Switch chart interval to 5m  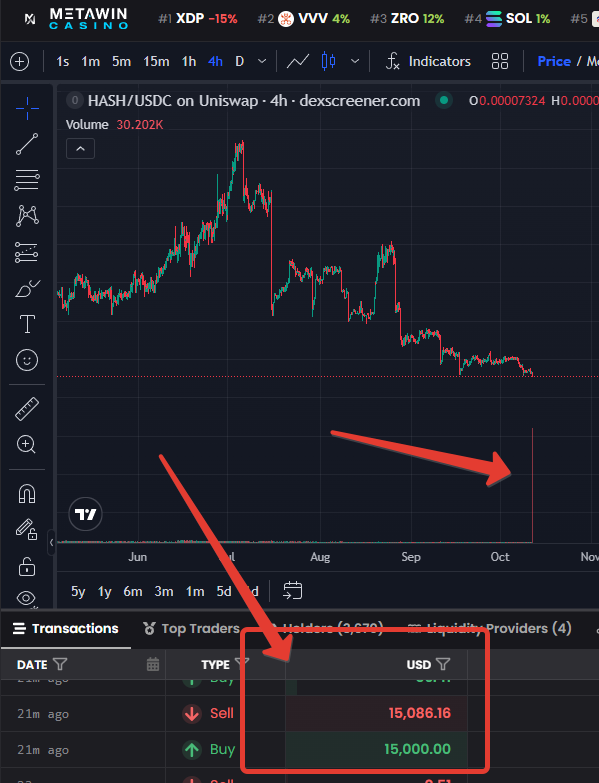tap(121, 61)
